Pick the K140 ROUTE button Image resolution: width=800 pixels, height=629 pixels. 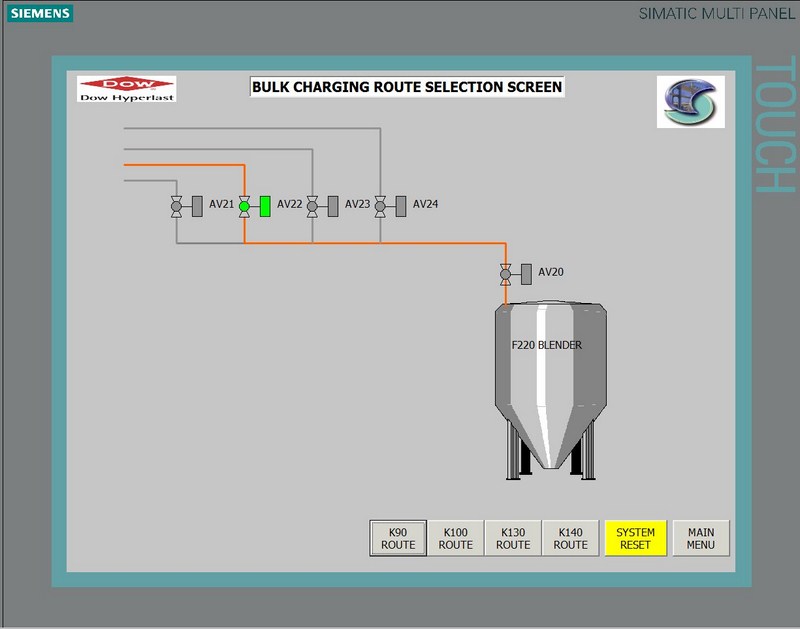[570, 538]
